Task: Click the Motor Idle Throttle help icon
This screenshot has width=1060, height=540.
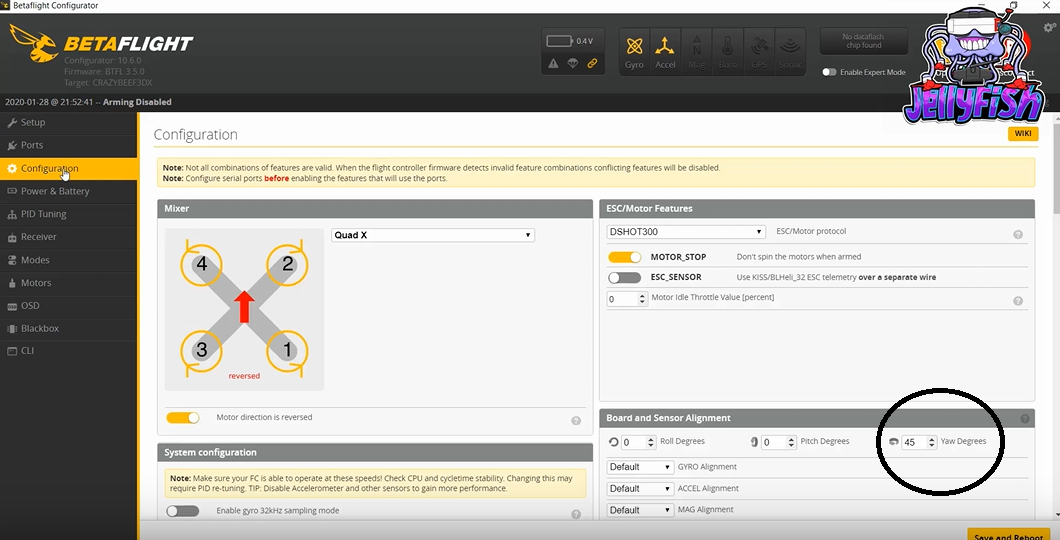Action: pyautogui.click(x=1017, y=301)
